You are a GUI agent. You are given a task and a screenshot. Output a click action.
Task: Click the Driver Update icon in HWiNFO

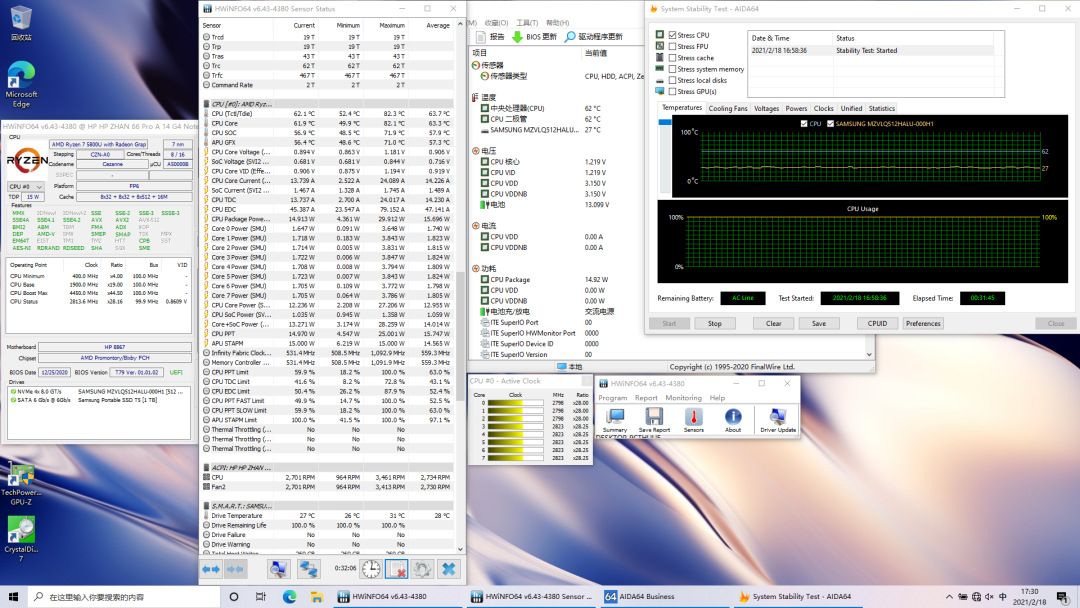tap(778, 416)
